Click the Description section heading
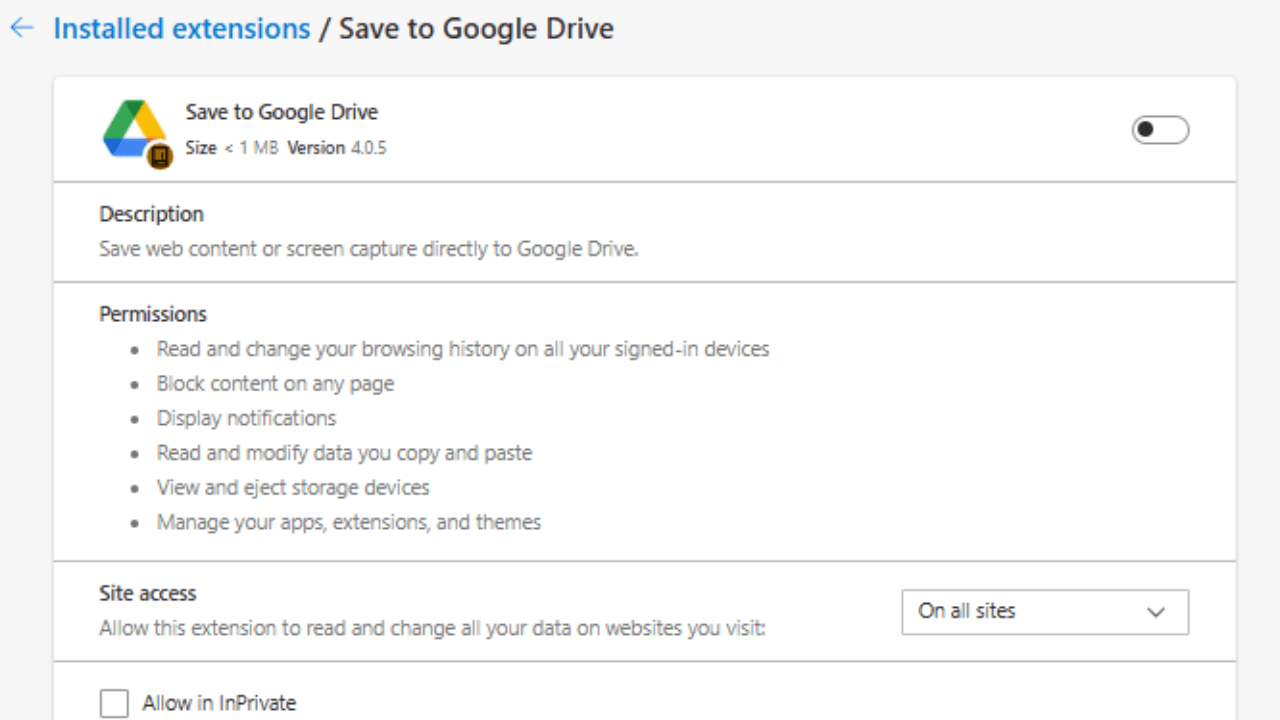The image size is (1280, 720). click(151, 214)
